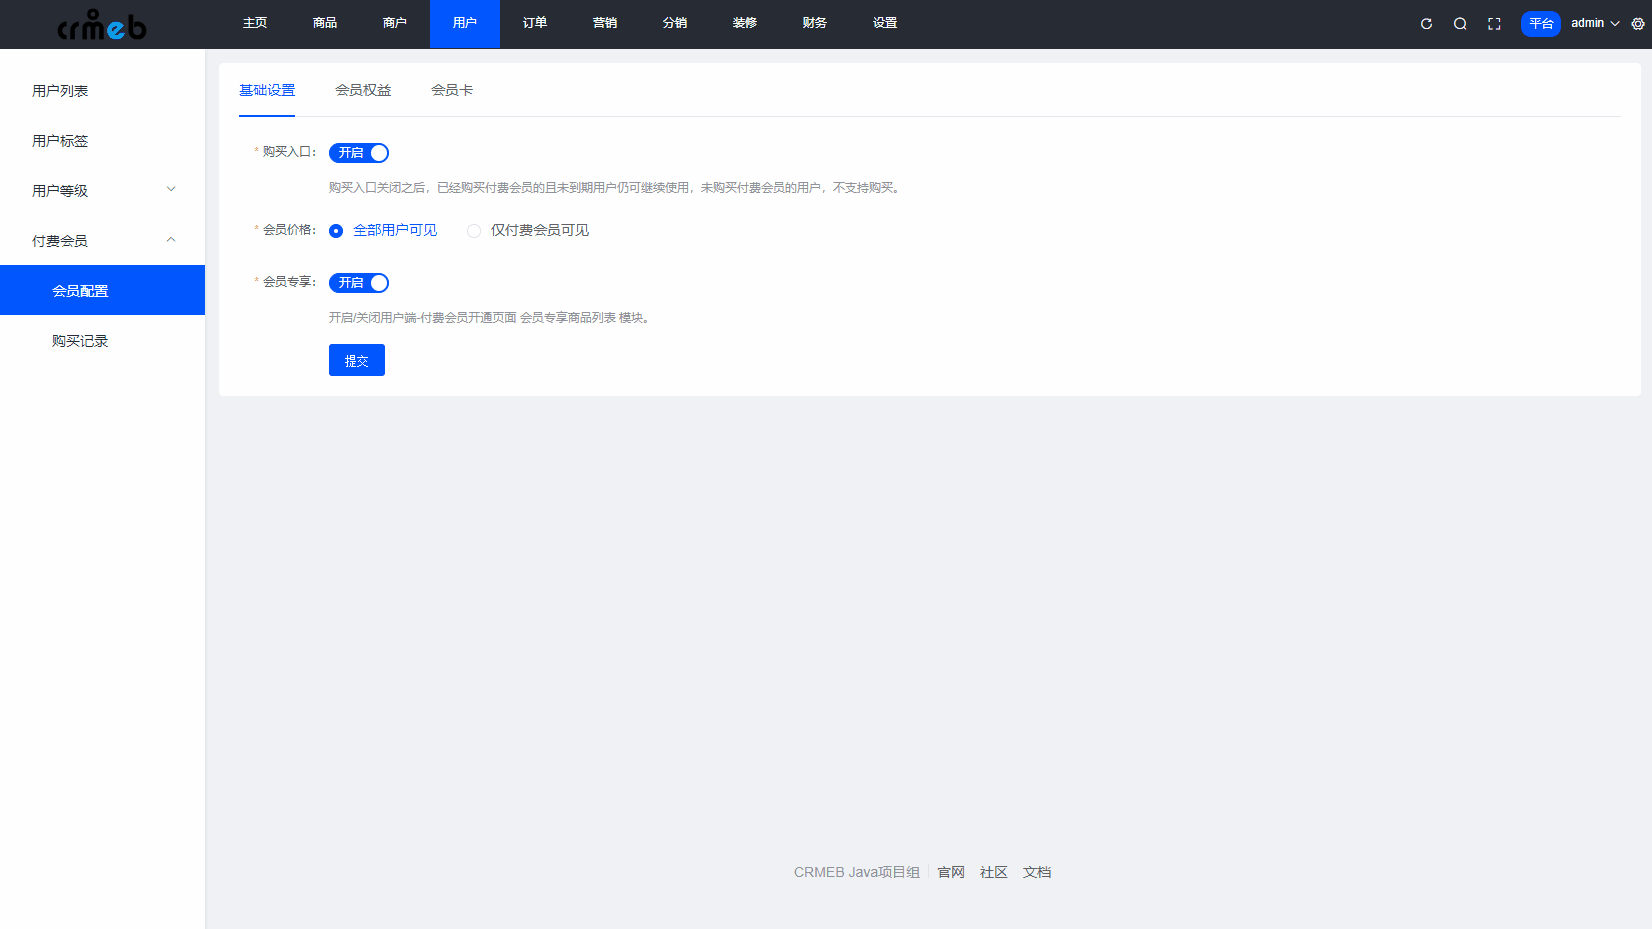The image size is (1652, 929).
Task: Open 财务 in top navigation
Action: tap(815, 23)
